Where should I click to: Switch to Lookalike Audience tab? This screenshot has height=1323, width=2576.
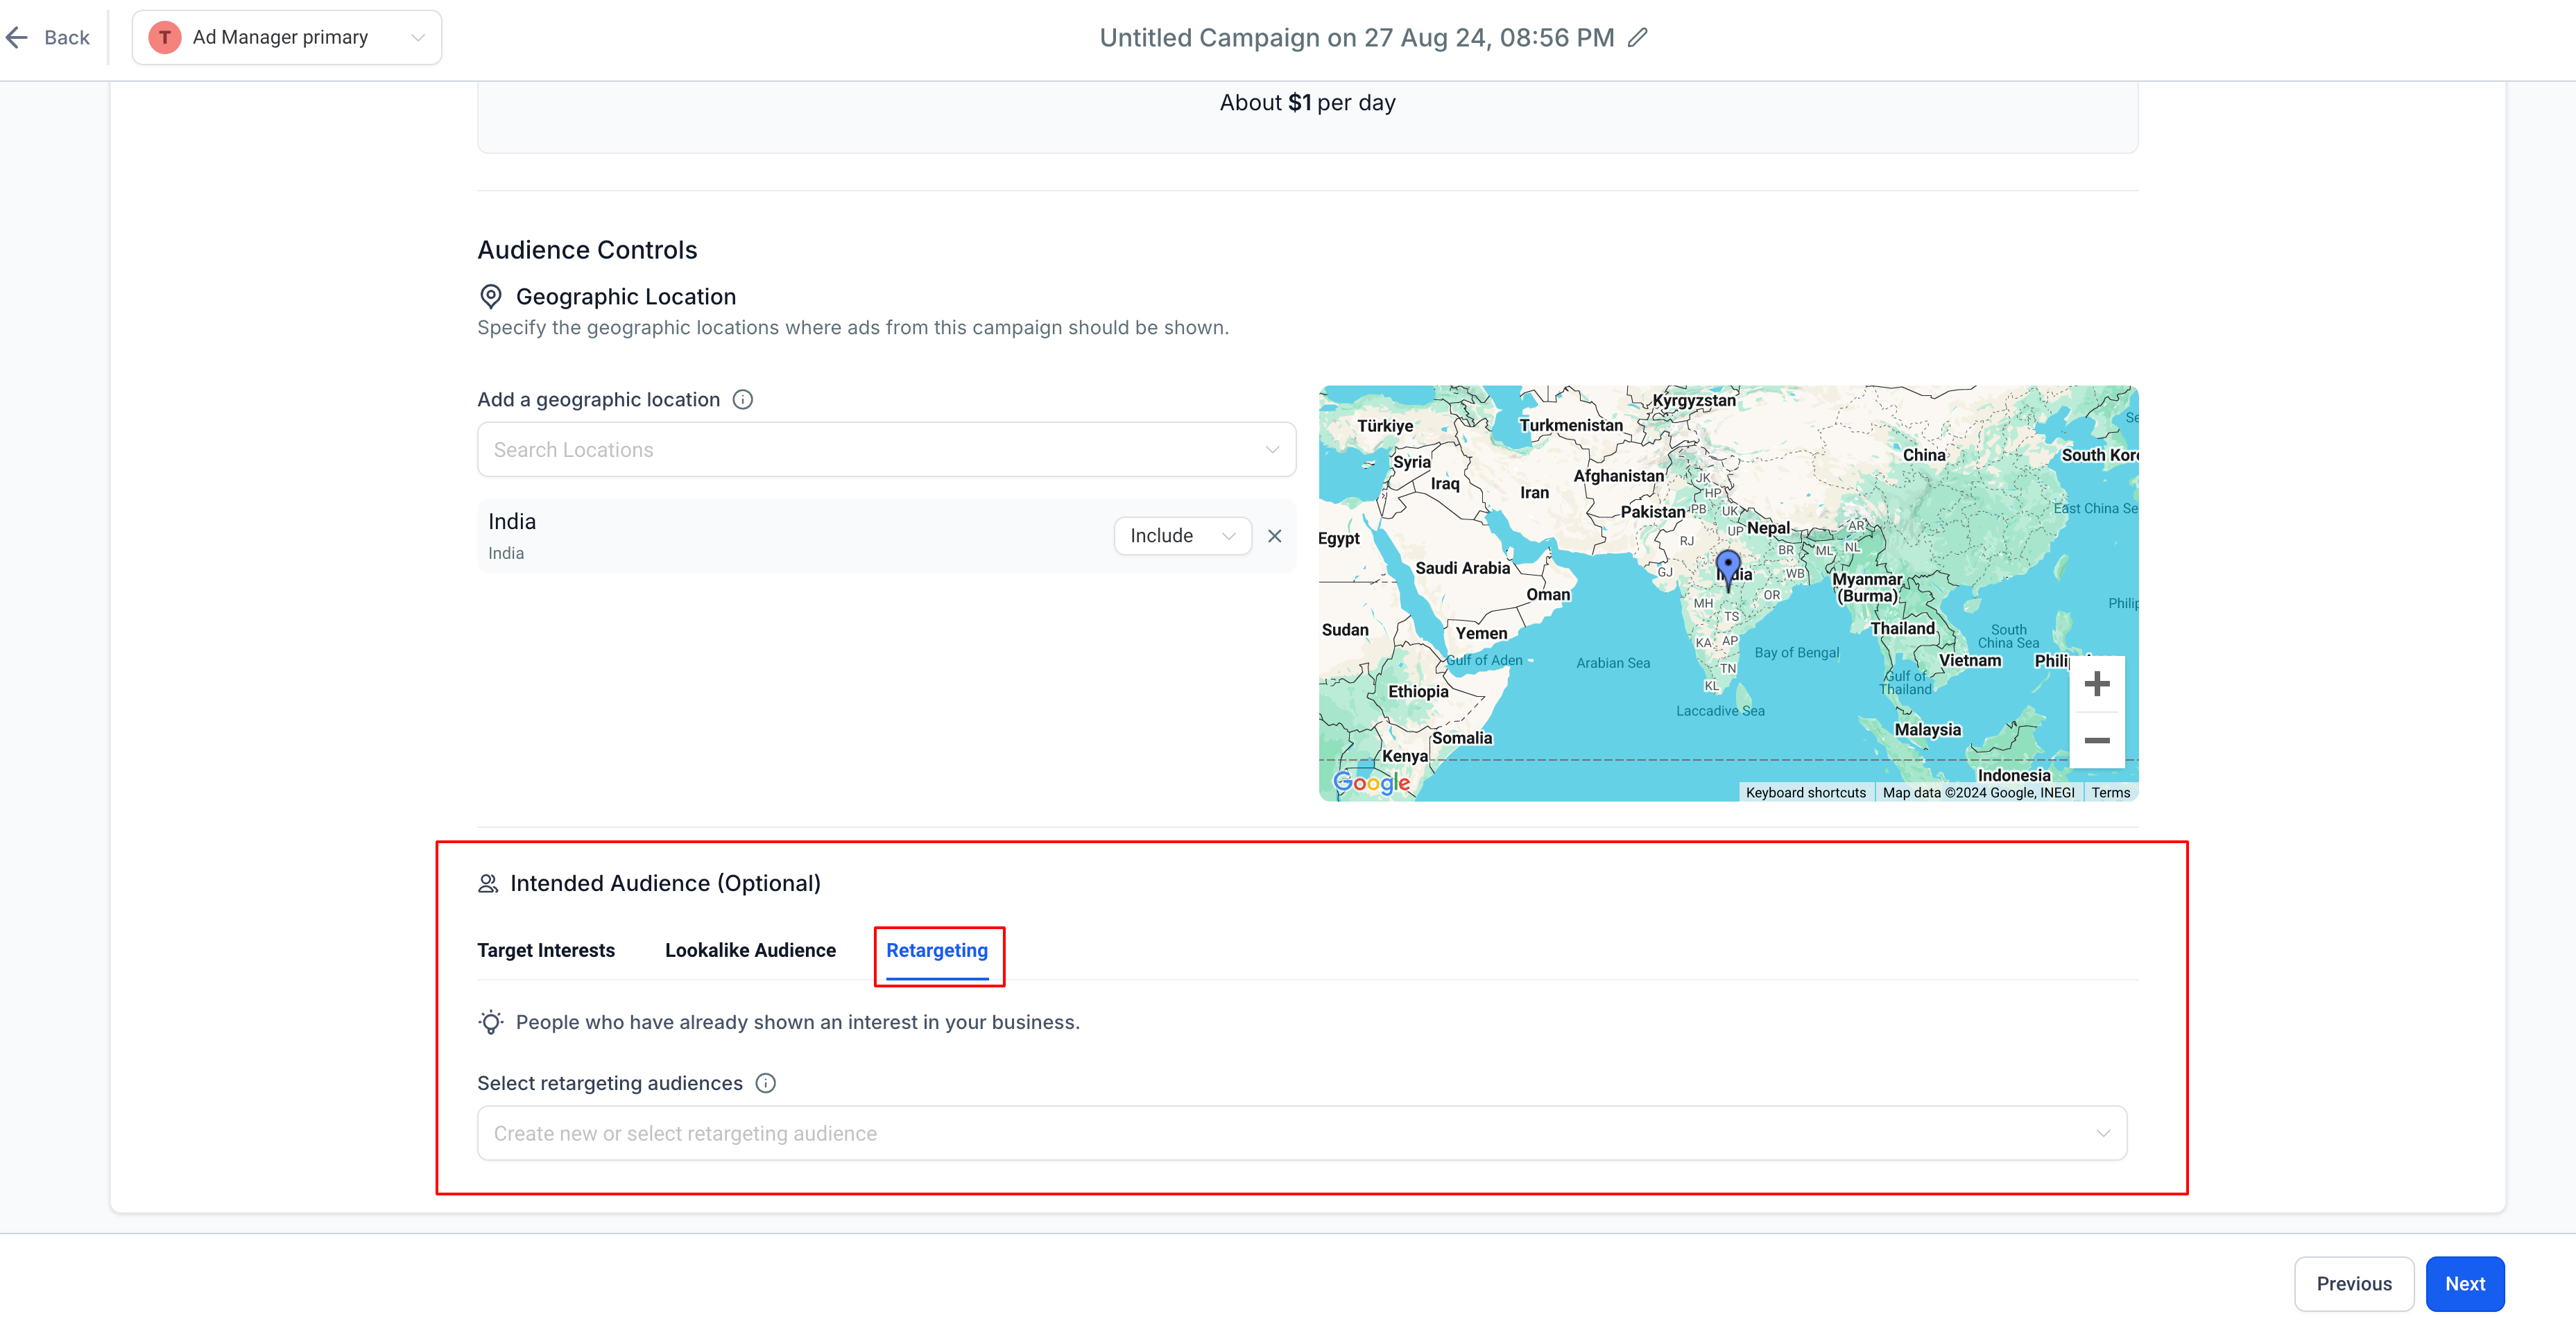[750, 950]
